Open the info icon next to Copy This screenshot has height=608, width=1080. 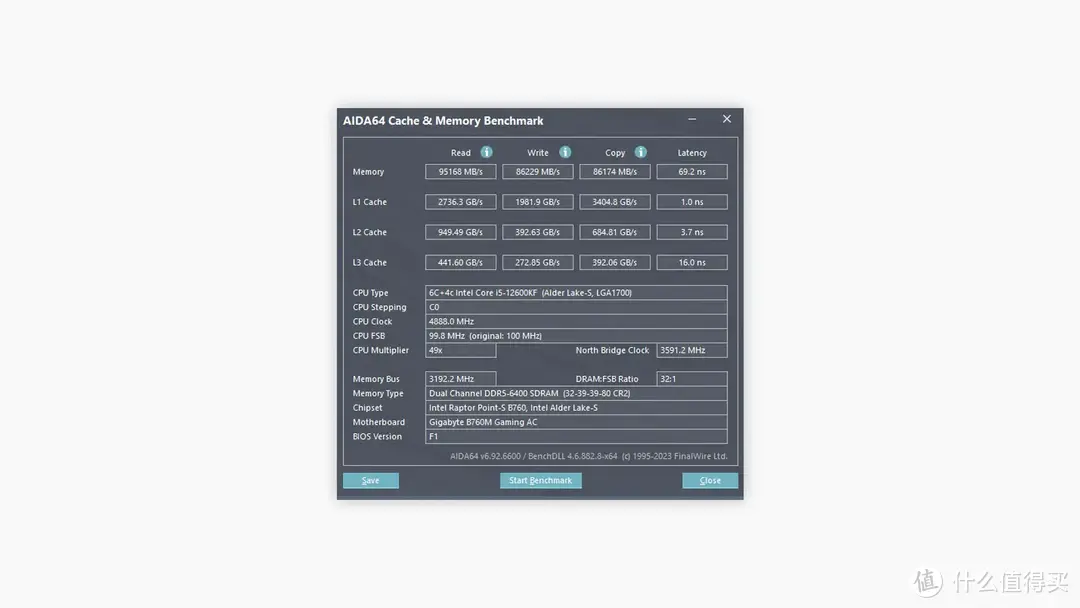[640, 152]
